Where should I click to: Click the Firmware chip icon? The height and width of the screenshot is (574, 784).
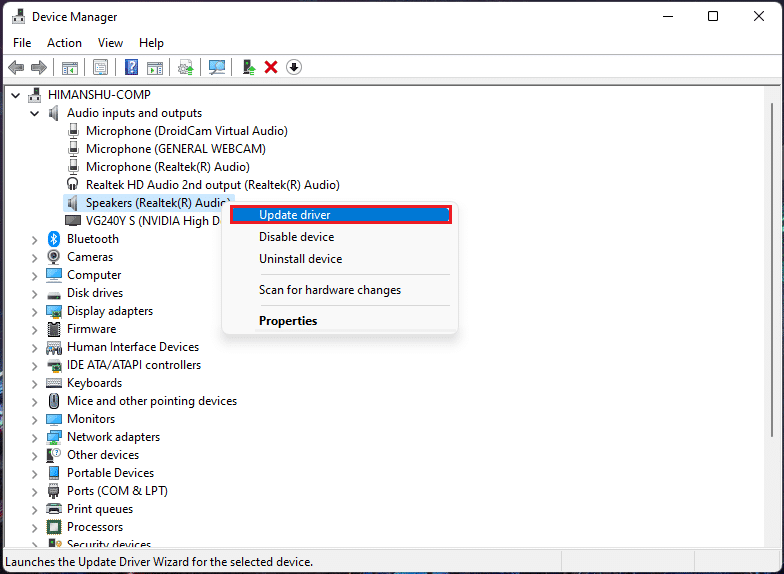(x=54, y=329)
